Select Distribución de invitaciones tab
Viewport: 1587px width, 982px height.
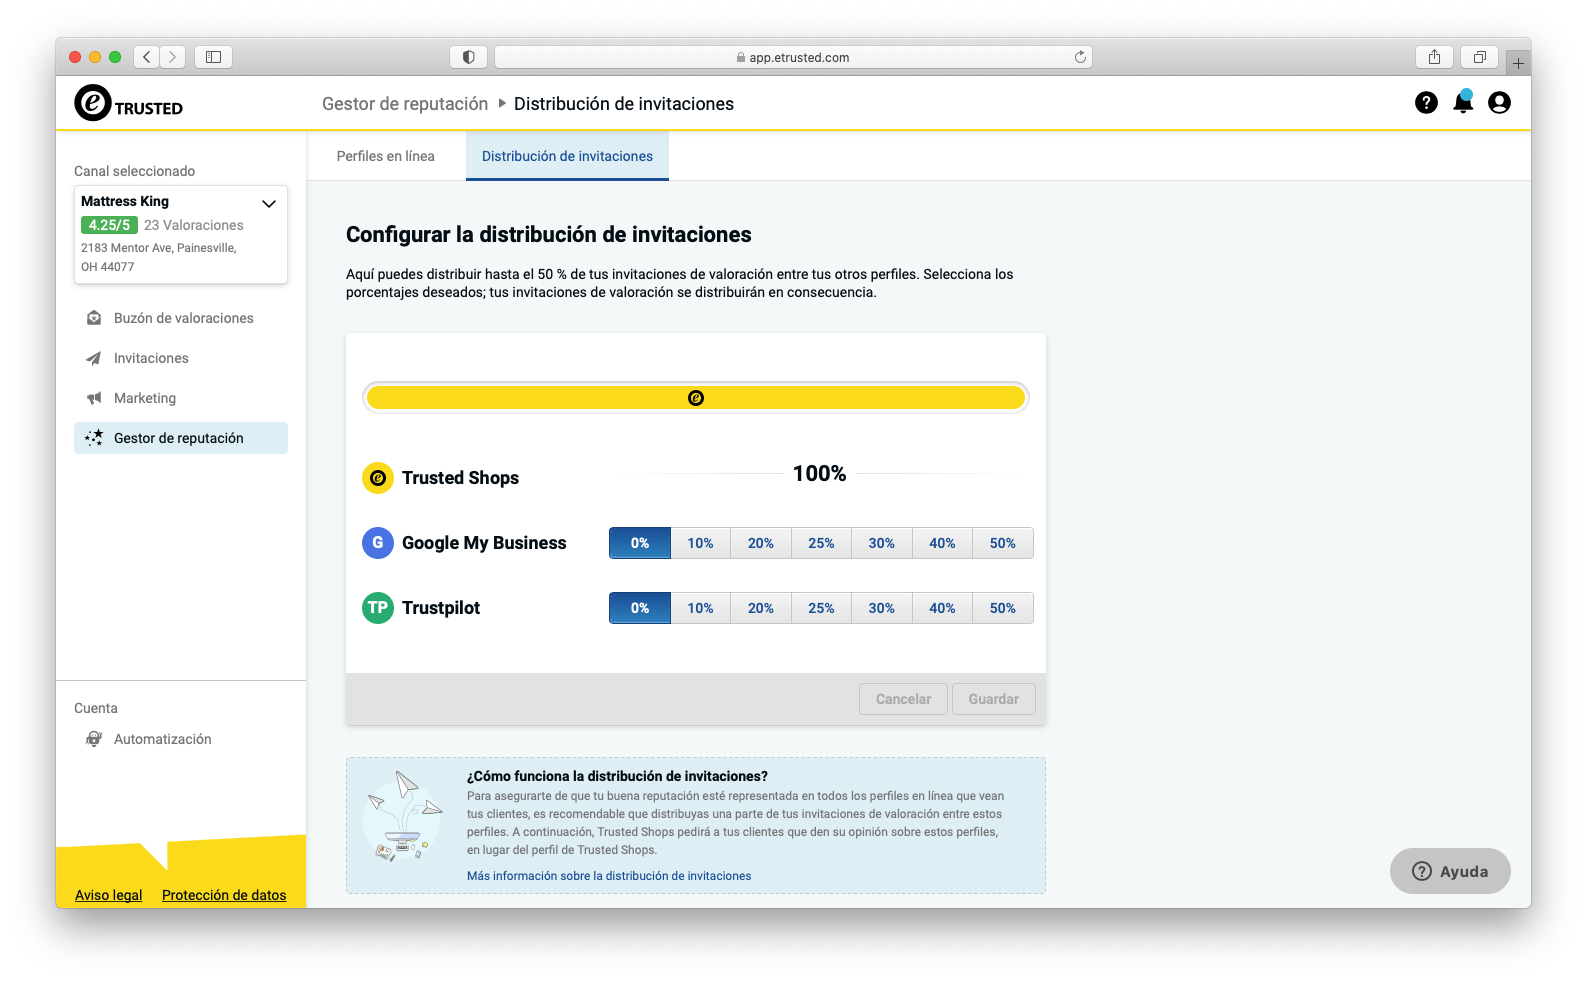click(567, 156)
